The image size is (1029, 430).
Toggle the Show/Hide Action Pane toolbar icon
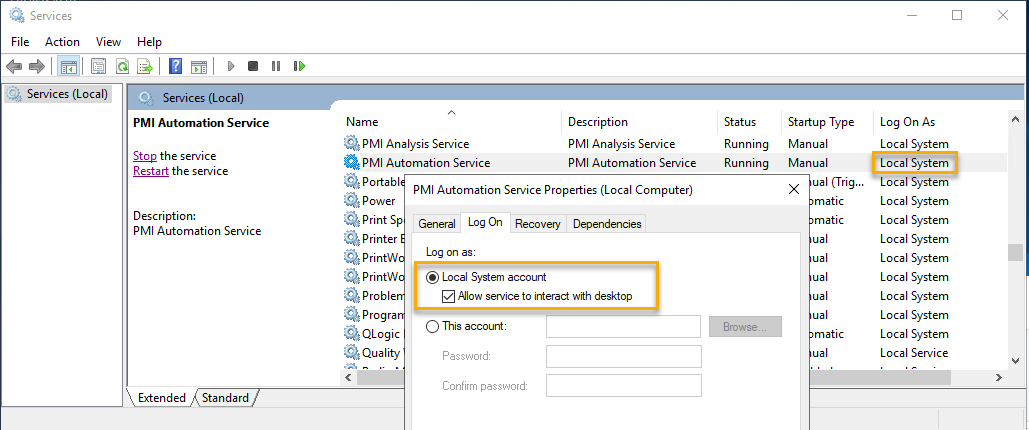pos(199,66)
